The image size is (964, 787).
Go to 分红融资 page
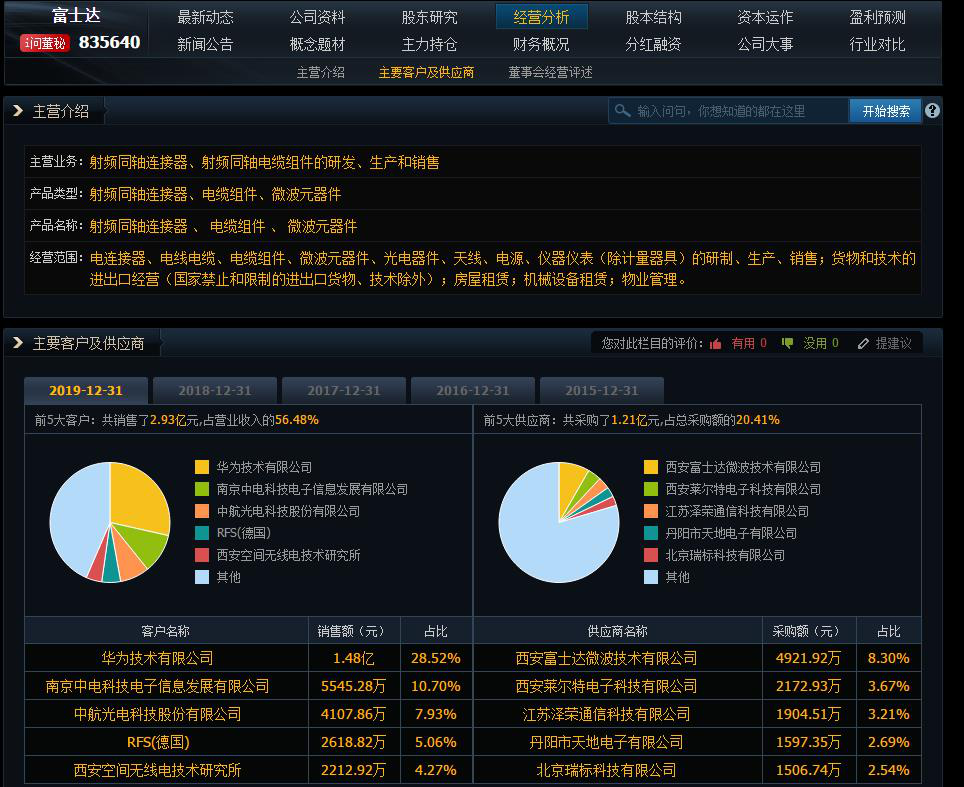coord(654,44)
